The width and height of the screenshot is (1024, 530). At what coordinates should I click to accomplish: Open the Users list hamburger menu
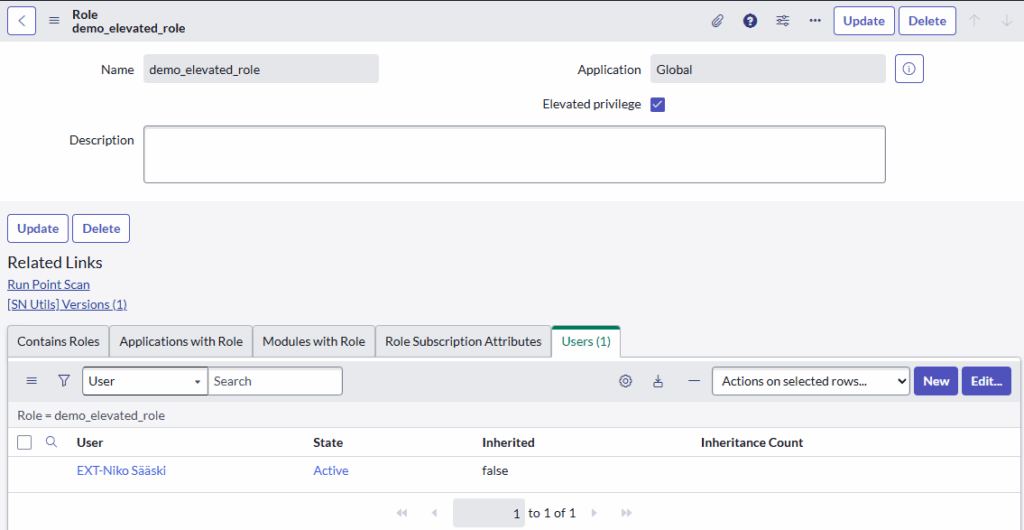tap(31, 381)
